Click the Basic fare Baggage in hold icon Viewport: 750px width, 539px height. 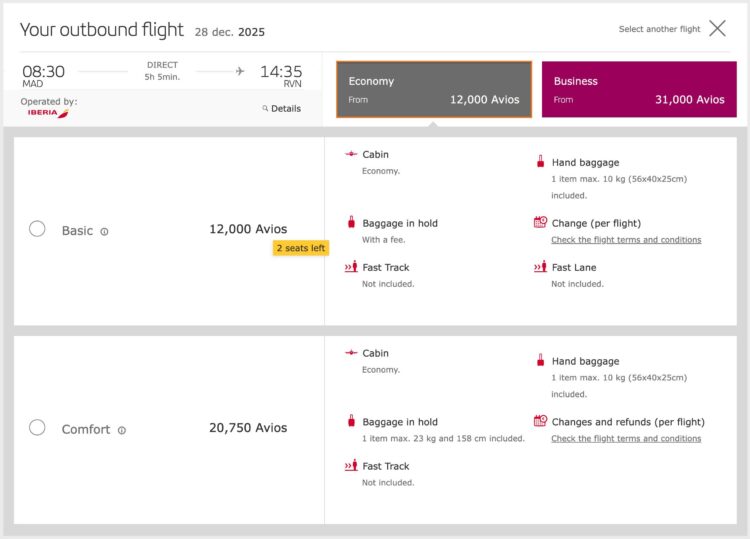pyautogui.click(x=351, y=222)
